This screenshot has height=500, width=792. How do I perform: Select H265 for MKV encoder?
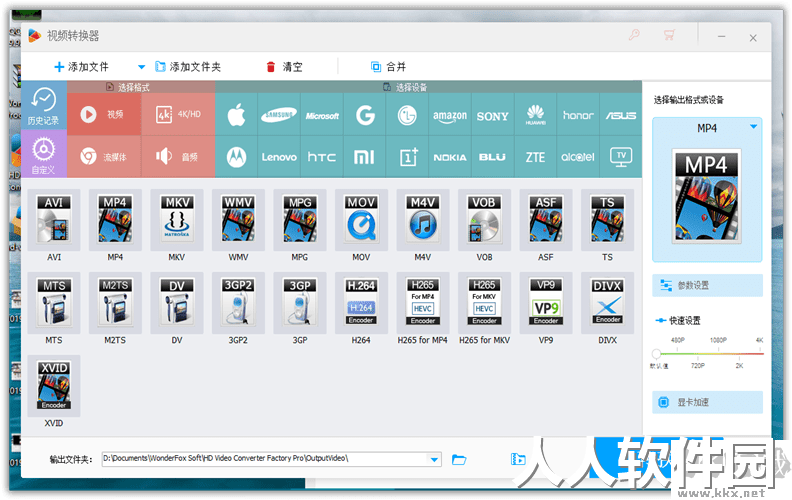pos(484,303)
